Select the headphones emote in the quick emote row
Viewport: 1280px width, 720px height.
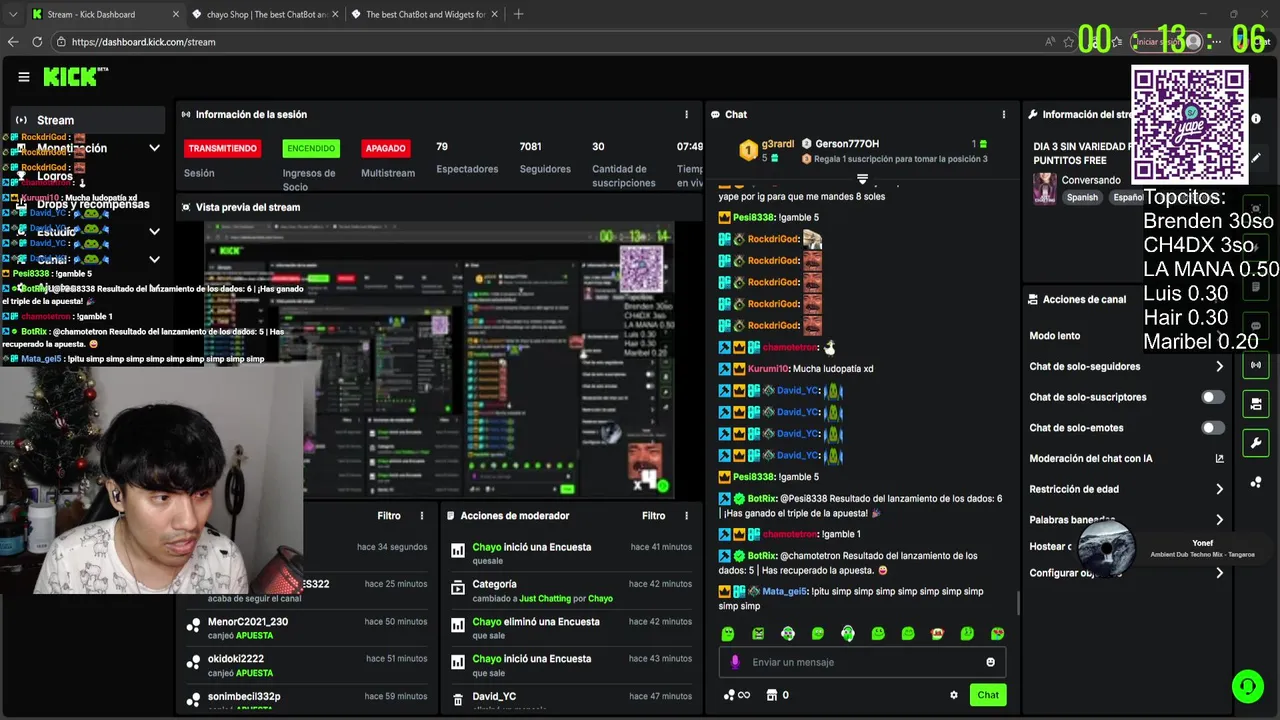pos(848,634)
